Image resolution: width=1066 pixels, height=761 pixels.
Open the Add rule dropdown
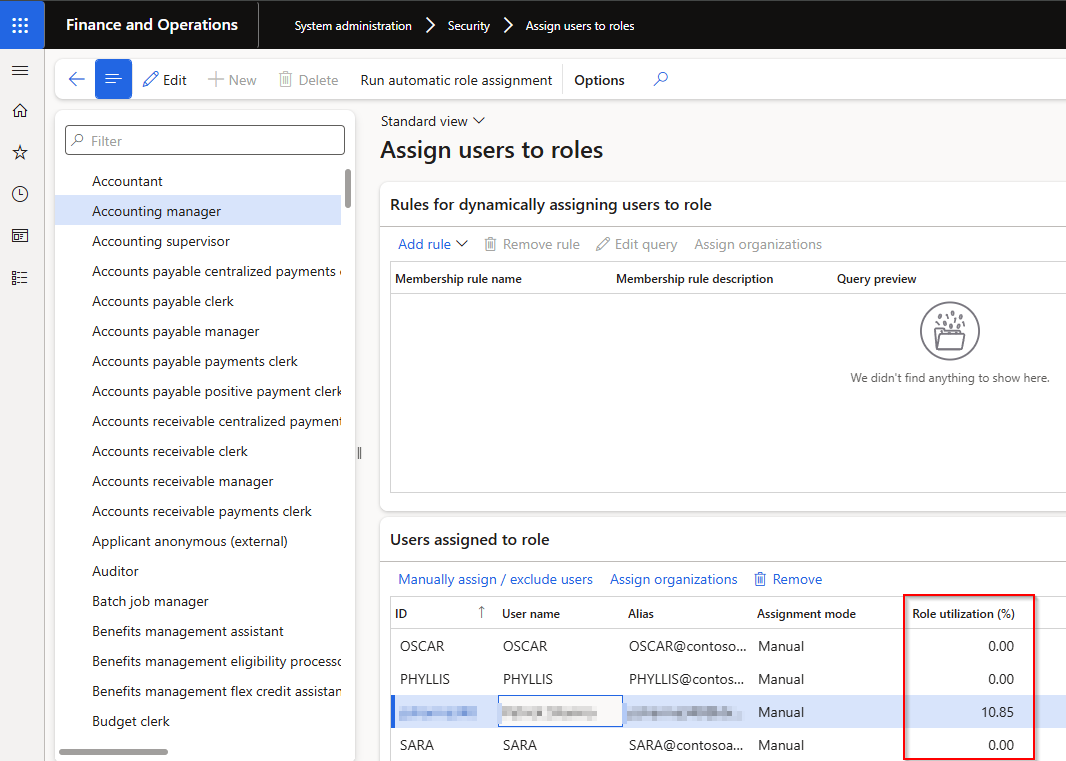(x=432, y=244)
